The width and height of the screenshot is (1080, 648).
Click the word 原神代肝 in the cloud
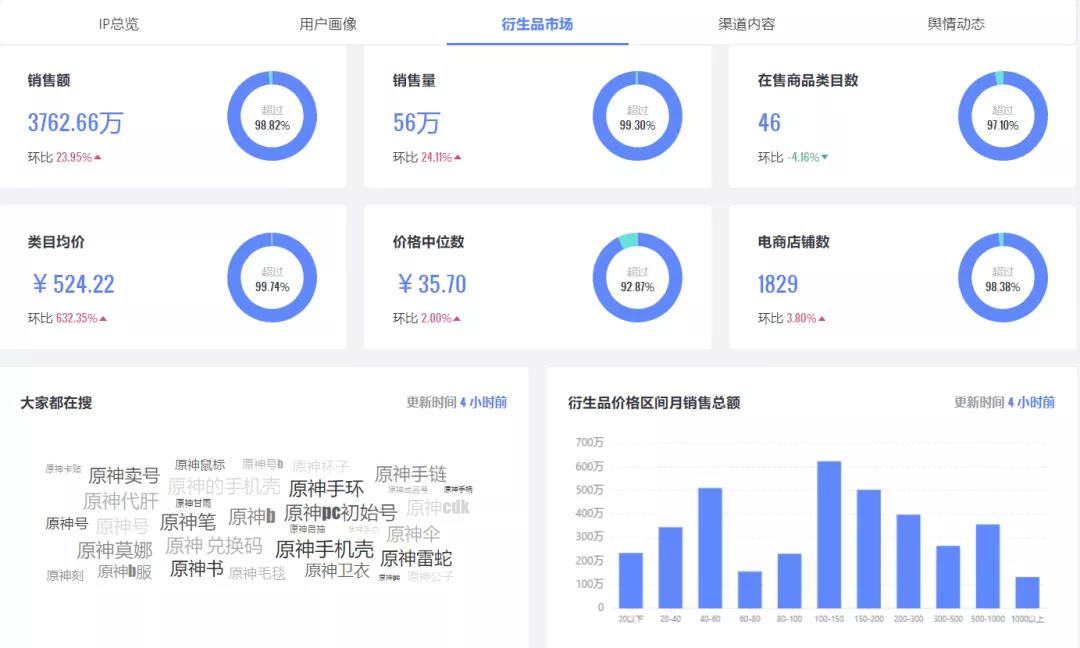pyautogui.click(x=121, y=501)
